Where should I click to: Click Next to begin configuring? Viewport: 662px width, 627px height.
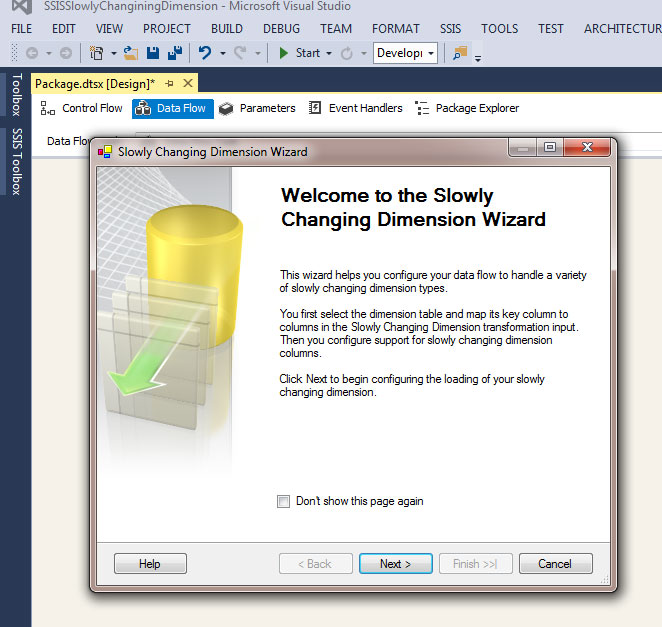[396, 564]
